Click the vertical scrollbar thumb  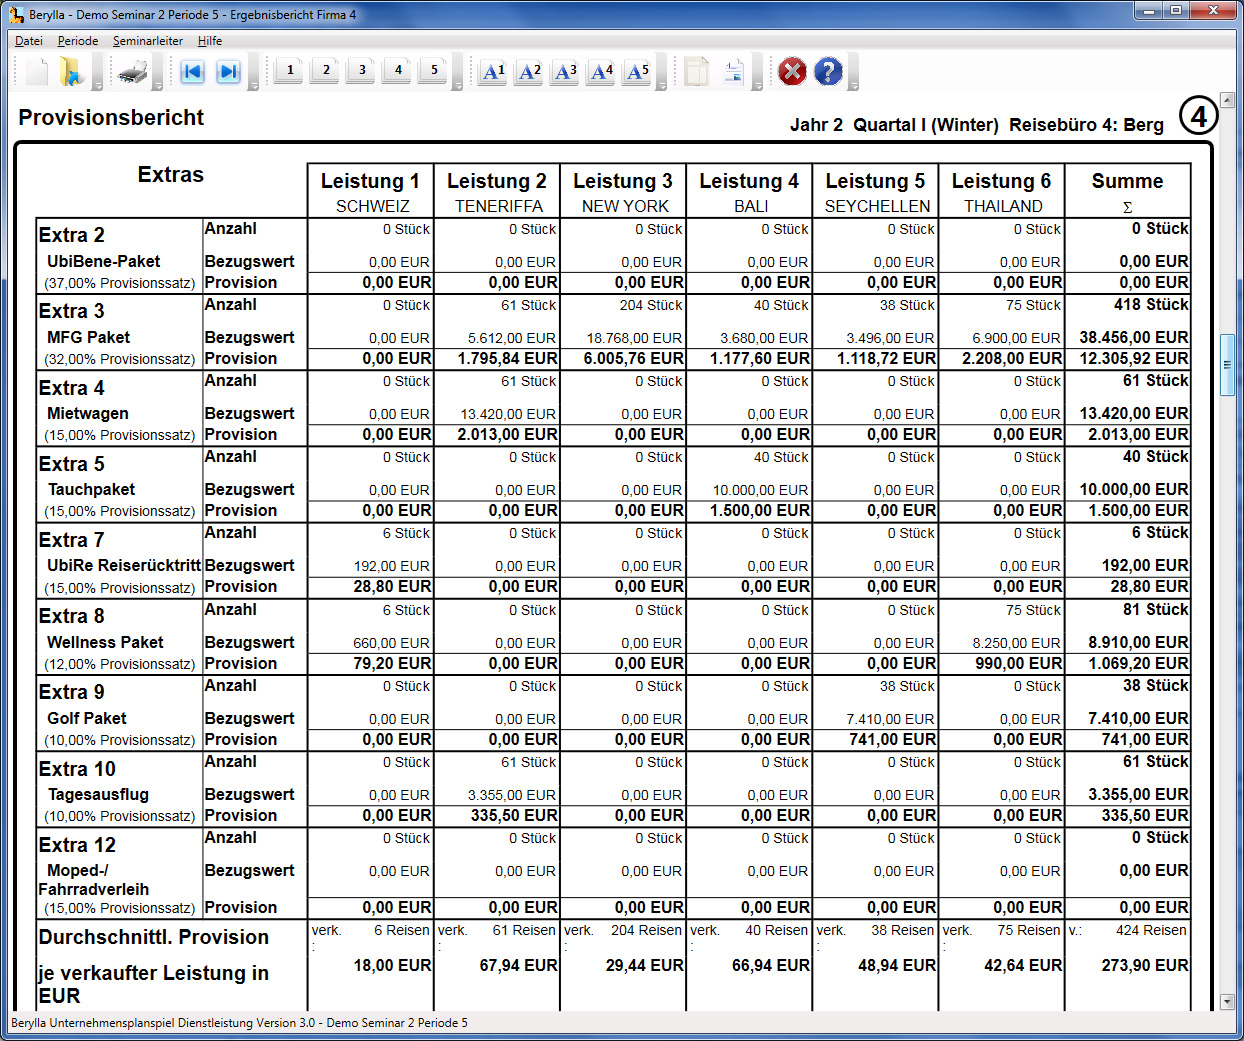click(1227, 365)
